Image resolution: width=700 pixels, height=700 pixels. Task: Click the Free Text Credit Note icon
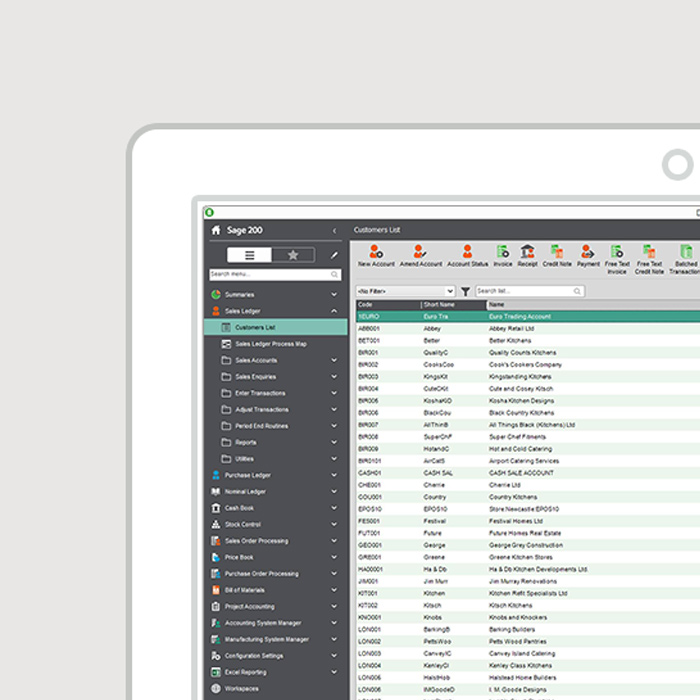pos(649,251)
